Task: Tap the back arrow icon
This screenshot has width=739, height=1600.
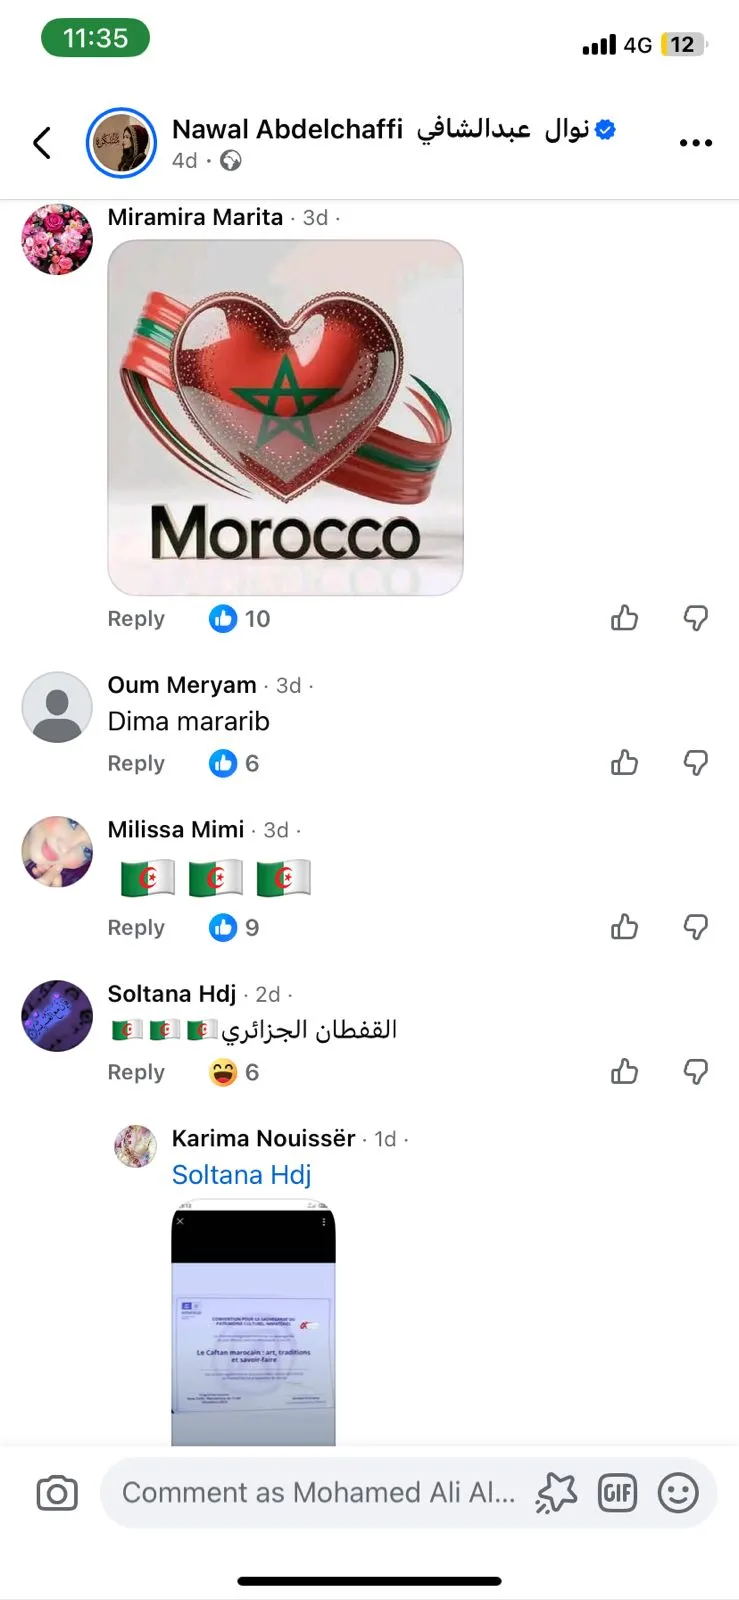Action: [42, 143]
